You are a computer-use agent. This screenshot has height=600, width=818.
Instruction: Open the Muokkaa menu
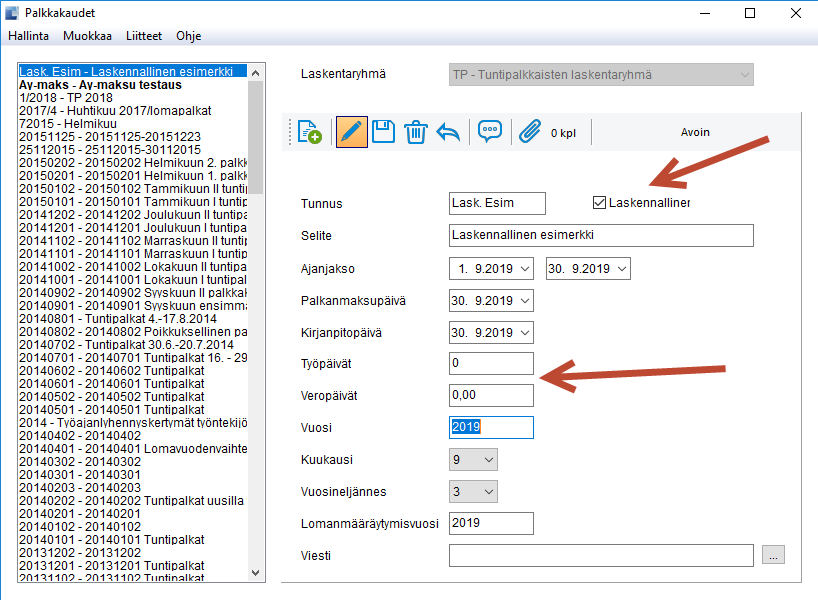pos(87,36)
